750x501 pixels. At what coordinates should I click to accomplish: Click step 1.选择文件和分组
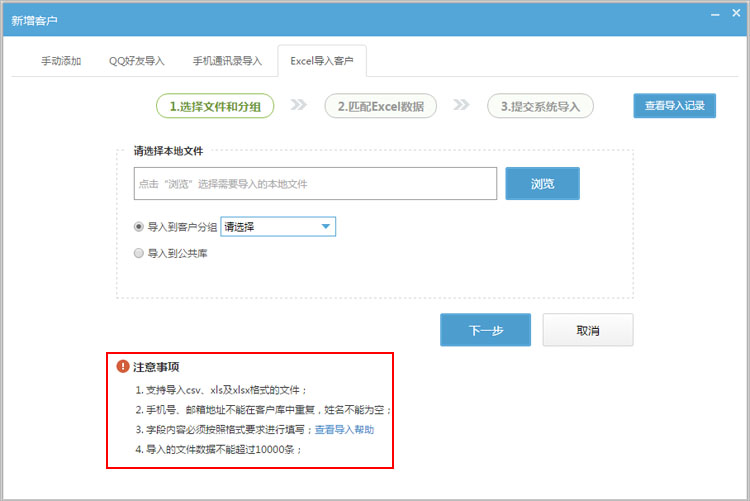click(x=215, y=106)
